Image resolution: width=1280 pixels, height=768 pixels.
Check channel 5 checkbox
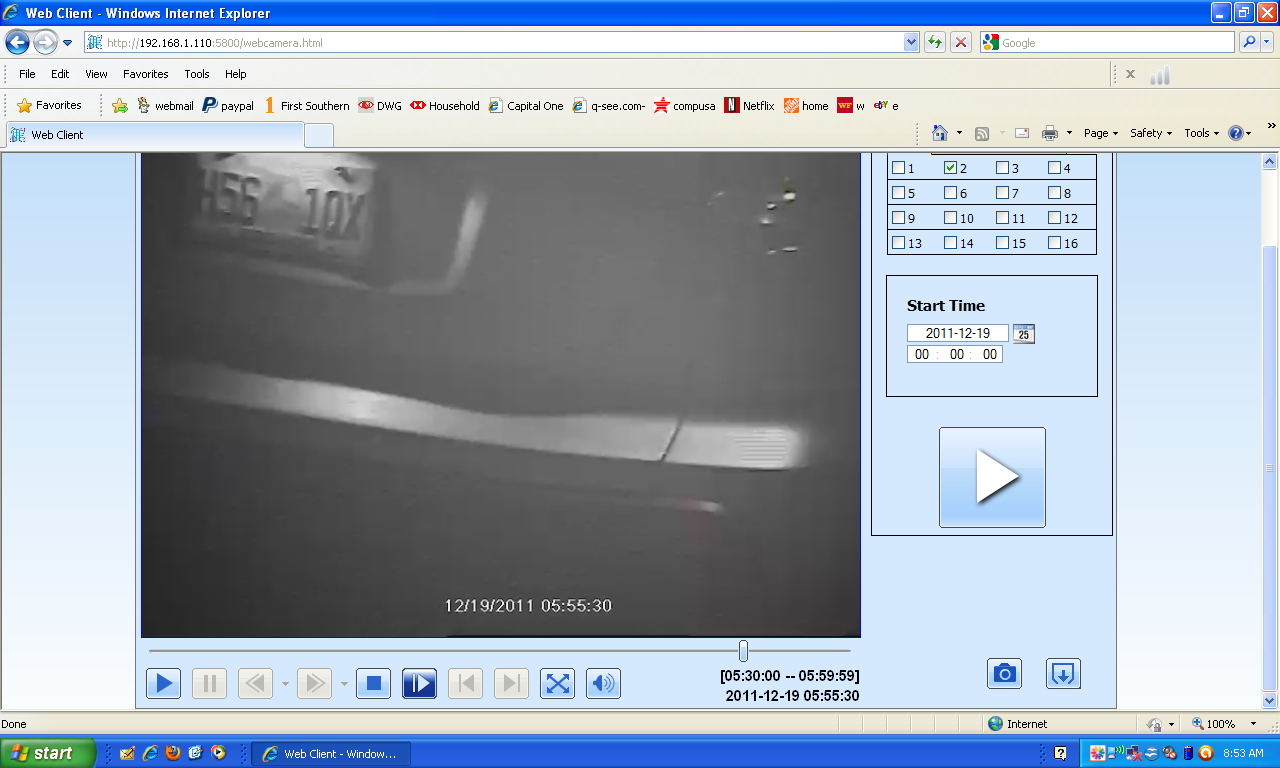[x=898, y=193]
